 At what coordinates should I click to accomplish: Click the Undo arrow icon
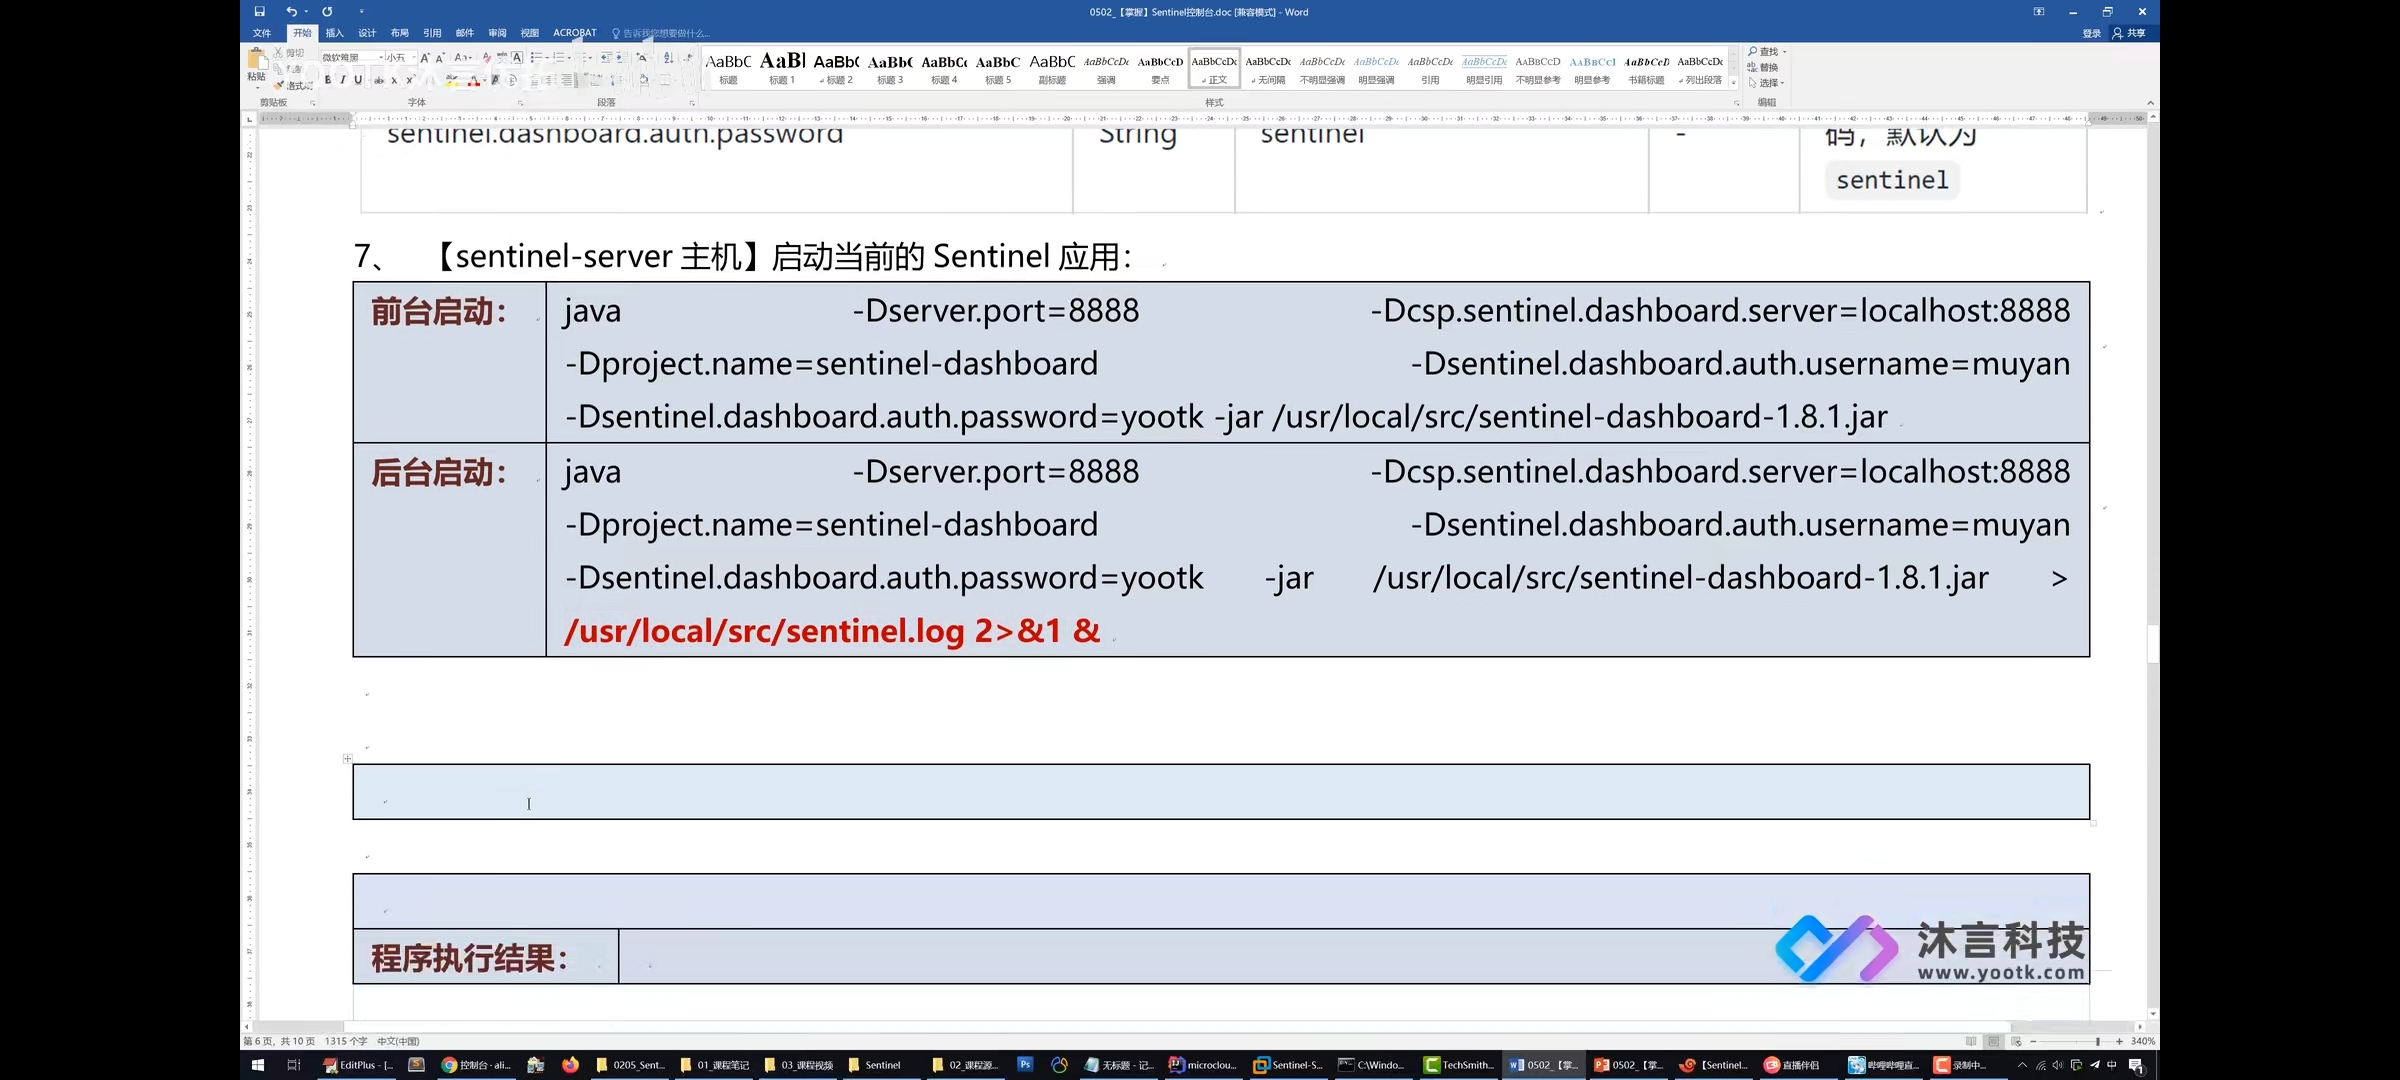(291, 12)
